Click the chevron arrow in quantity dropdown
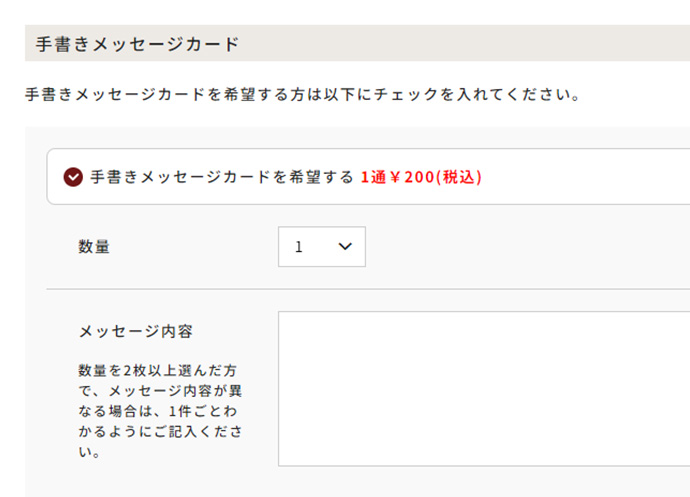 point(345,247)
